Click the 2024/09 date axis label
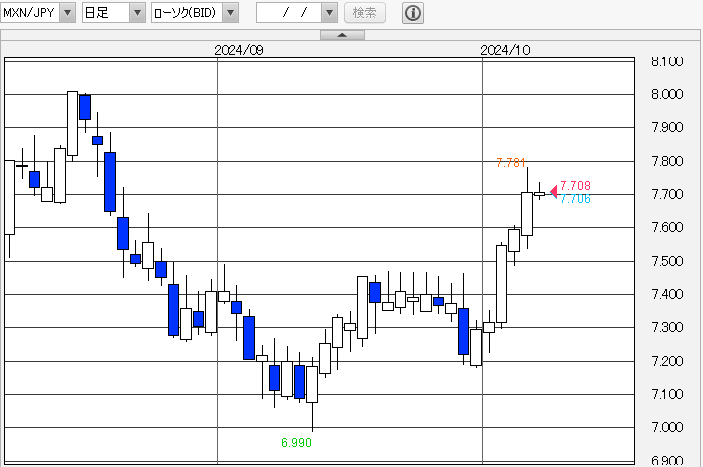 pyautogui.click(x=239, y=50)
